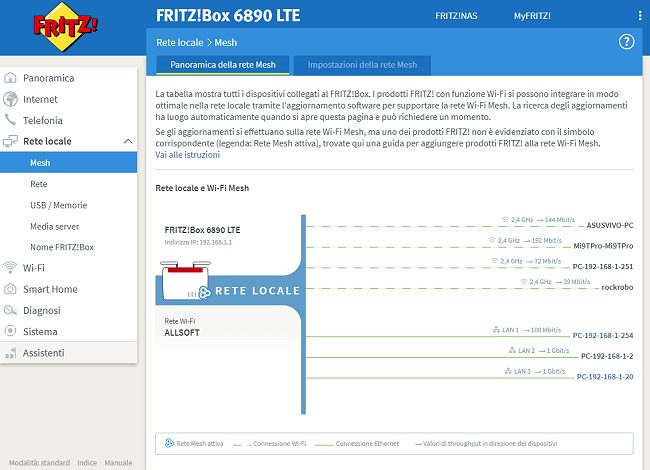Click the Mesh active icon on router
The image size is (650, 470).
tap(204, 293)
